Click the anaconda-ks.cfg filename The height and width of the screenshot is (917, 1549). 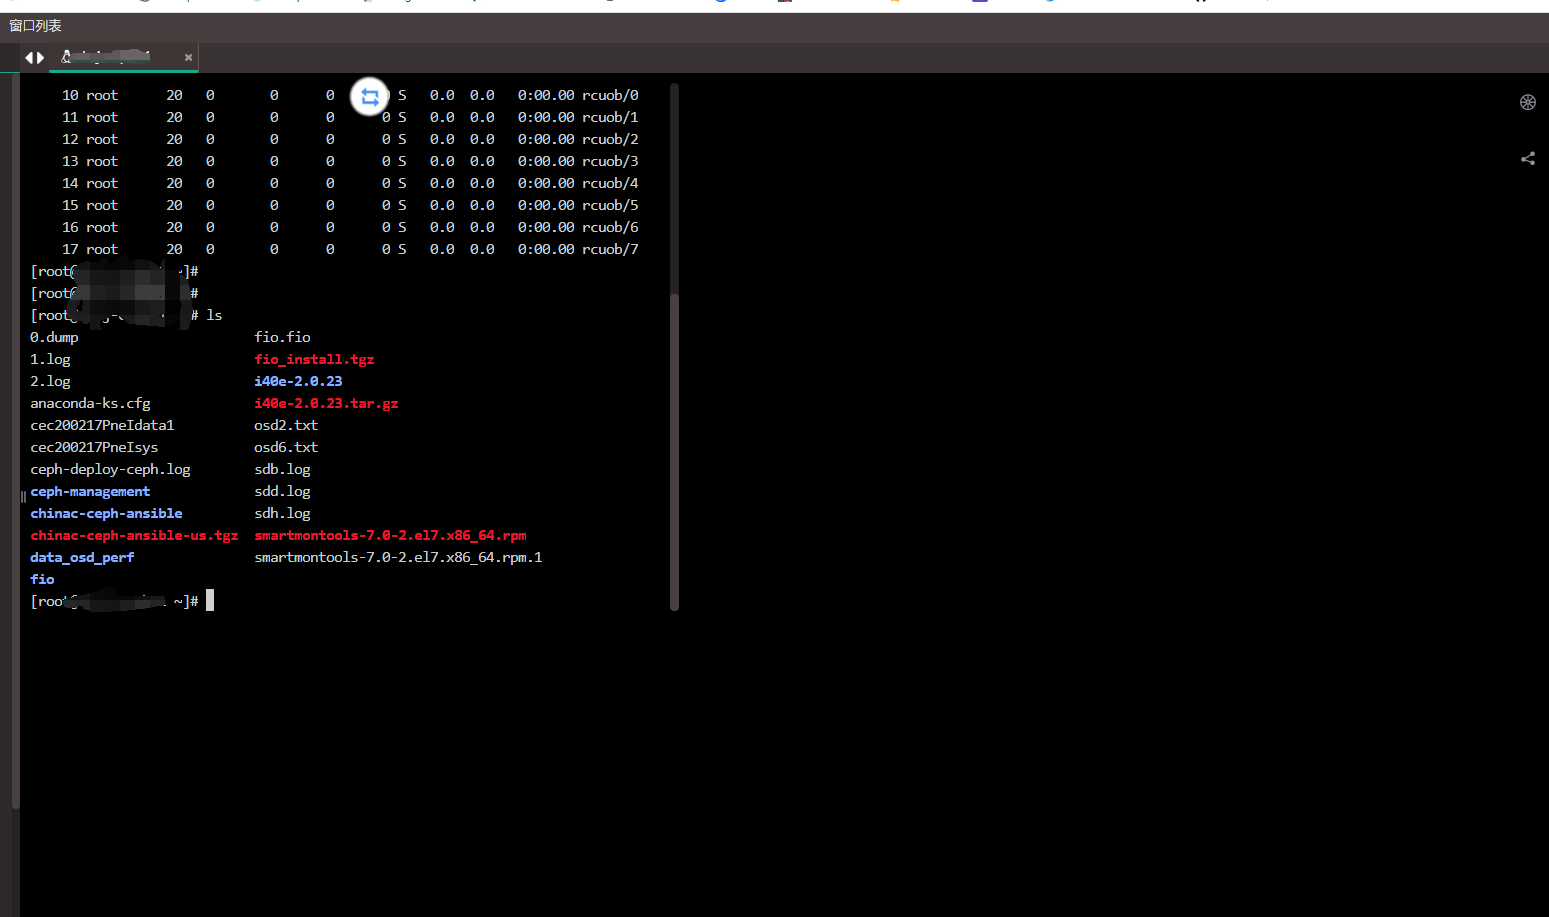(x=90, y=403)
